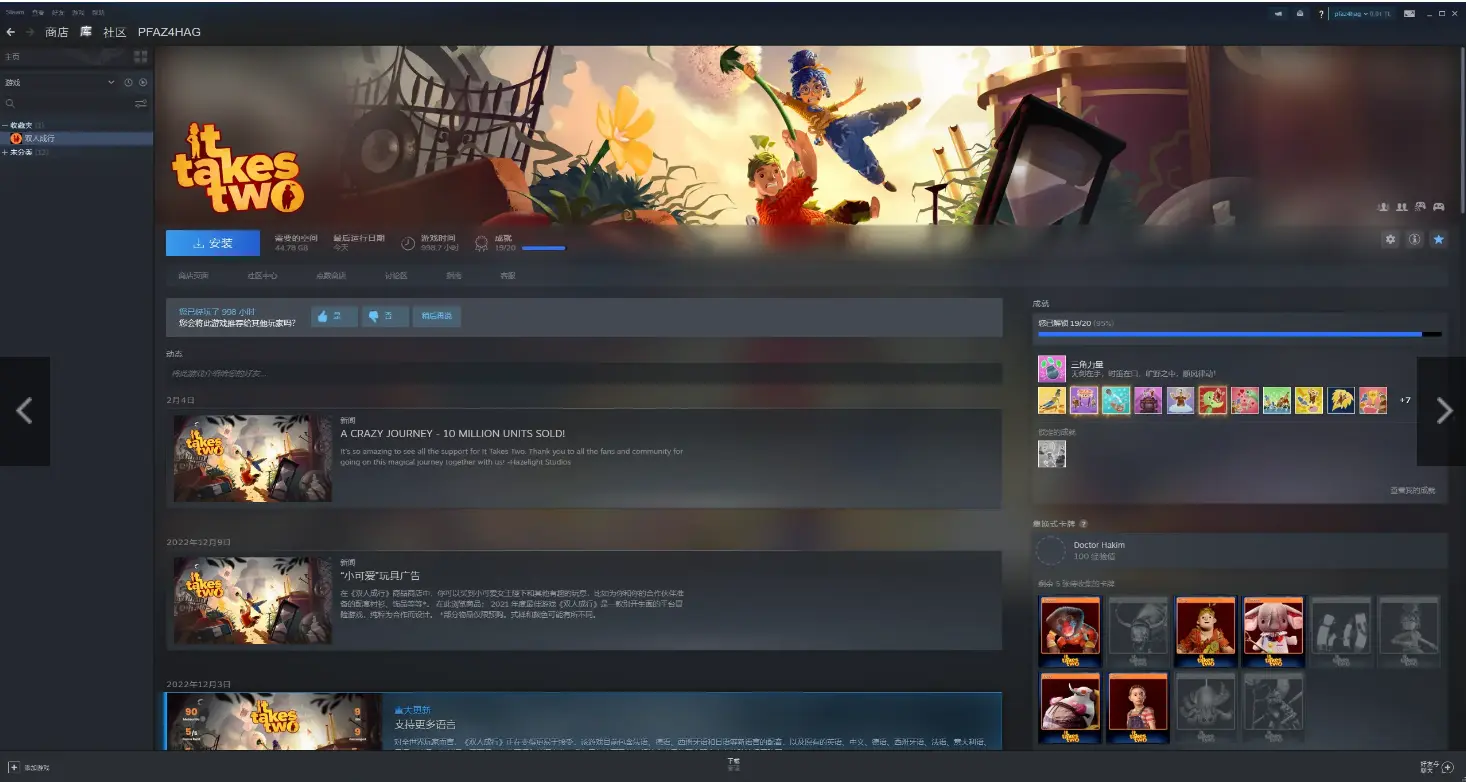1466x782 pixels.
Task: Click the recent activity clock icon in sidebar
Action: click(x=128, y=82)
